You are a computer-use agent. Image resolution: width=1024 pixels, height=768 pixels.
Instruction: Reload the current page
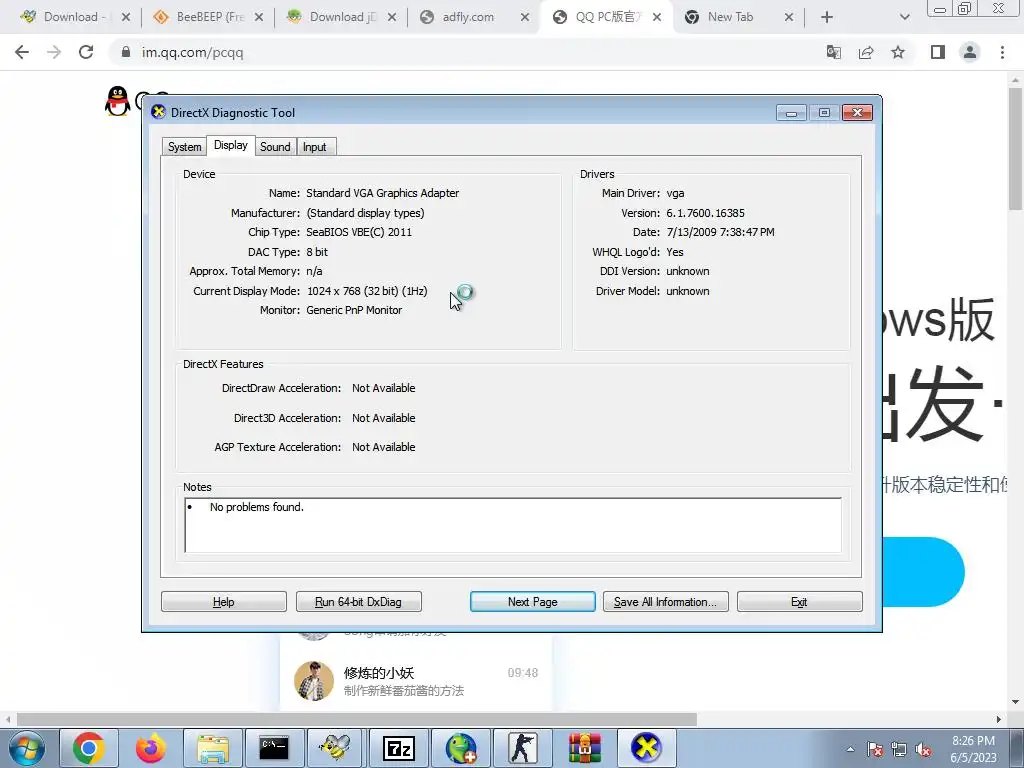(86, 52)
